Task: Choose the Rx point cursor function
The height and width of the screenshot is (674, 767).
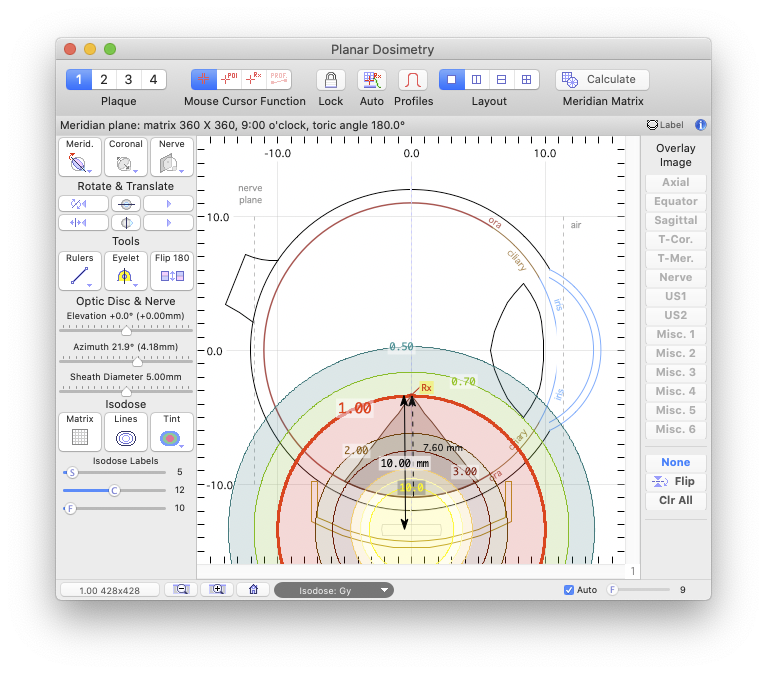Action: tap(254, 79)
